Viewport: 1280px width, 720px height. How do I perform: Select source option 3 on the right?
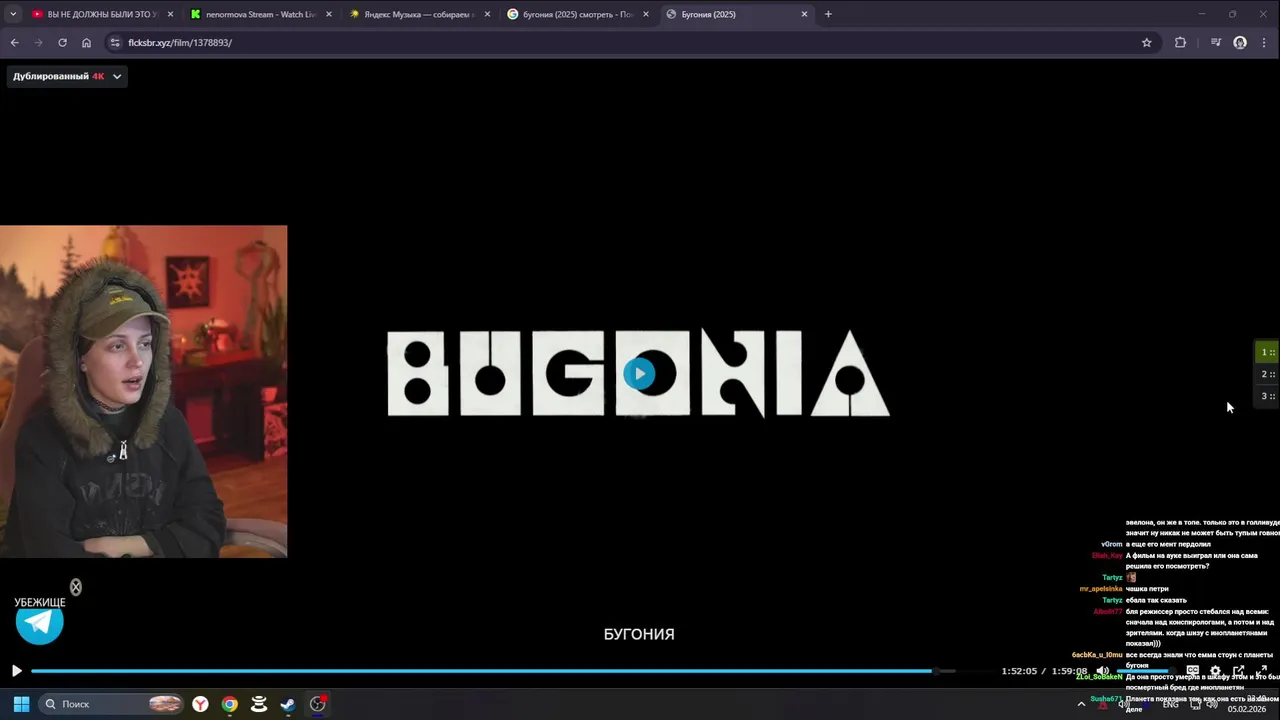pos(1267,396)
